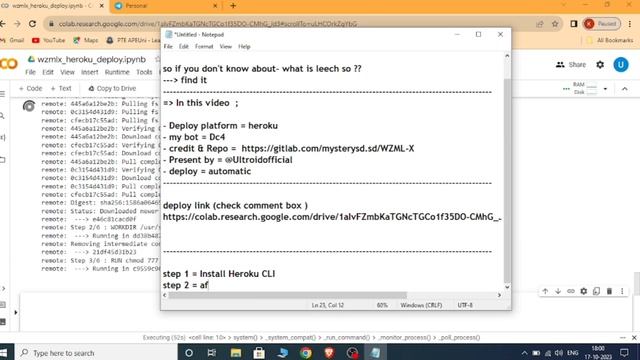Click Notepad horizontal scrollbar thumb

(288, 295)
